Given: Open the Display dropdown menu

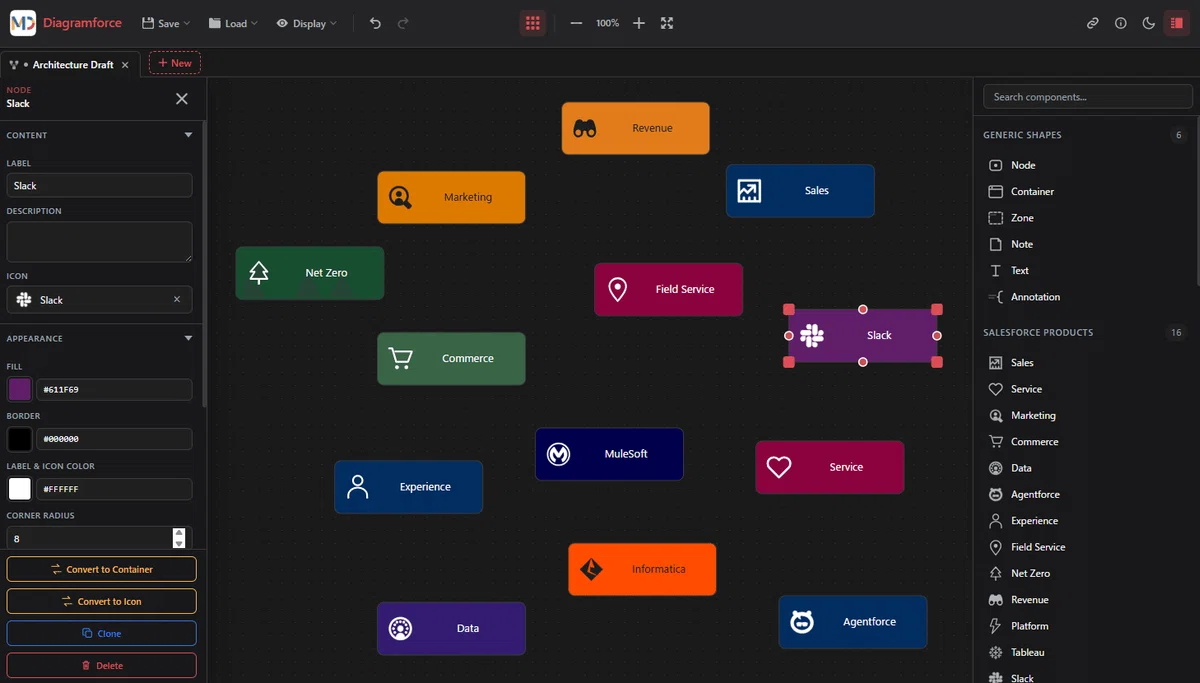Looking at the screenshot, I should (306, 23).
